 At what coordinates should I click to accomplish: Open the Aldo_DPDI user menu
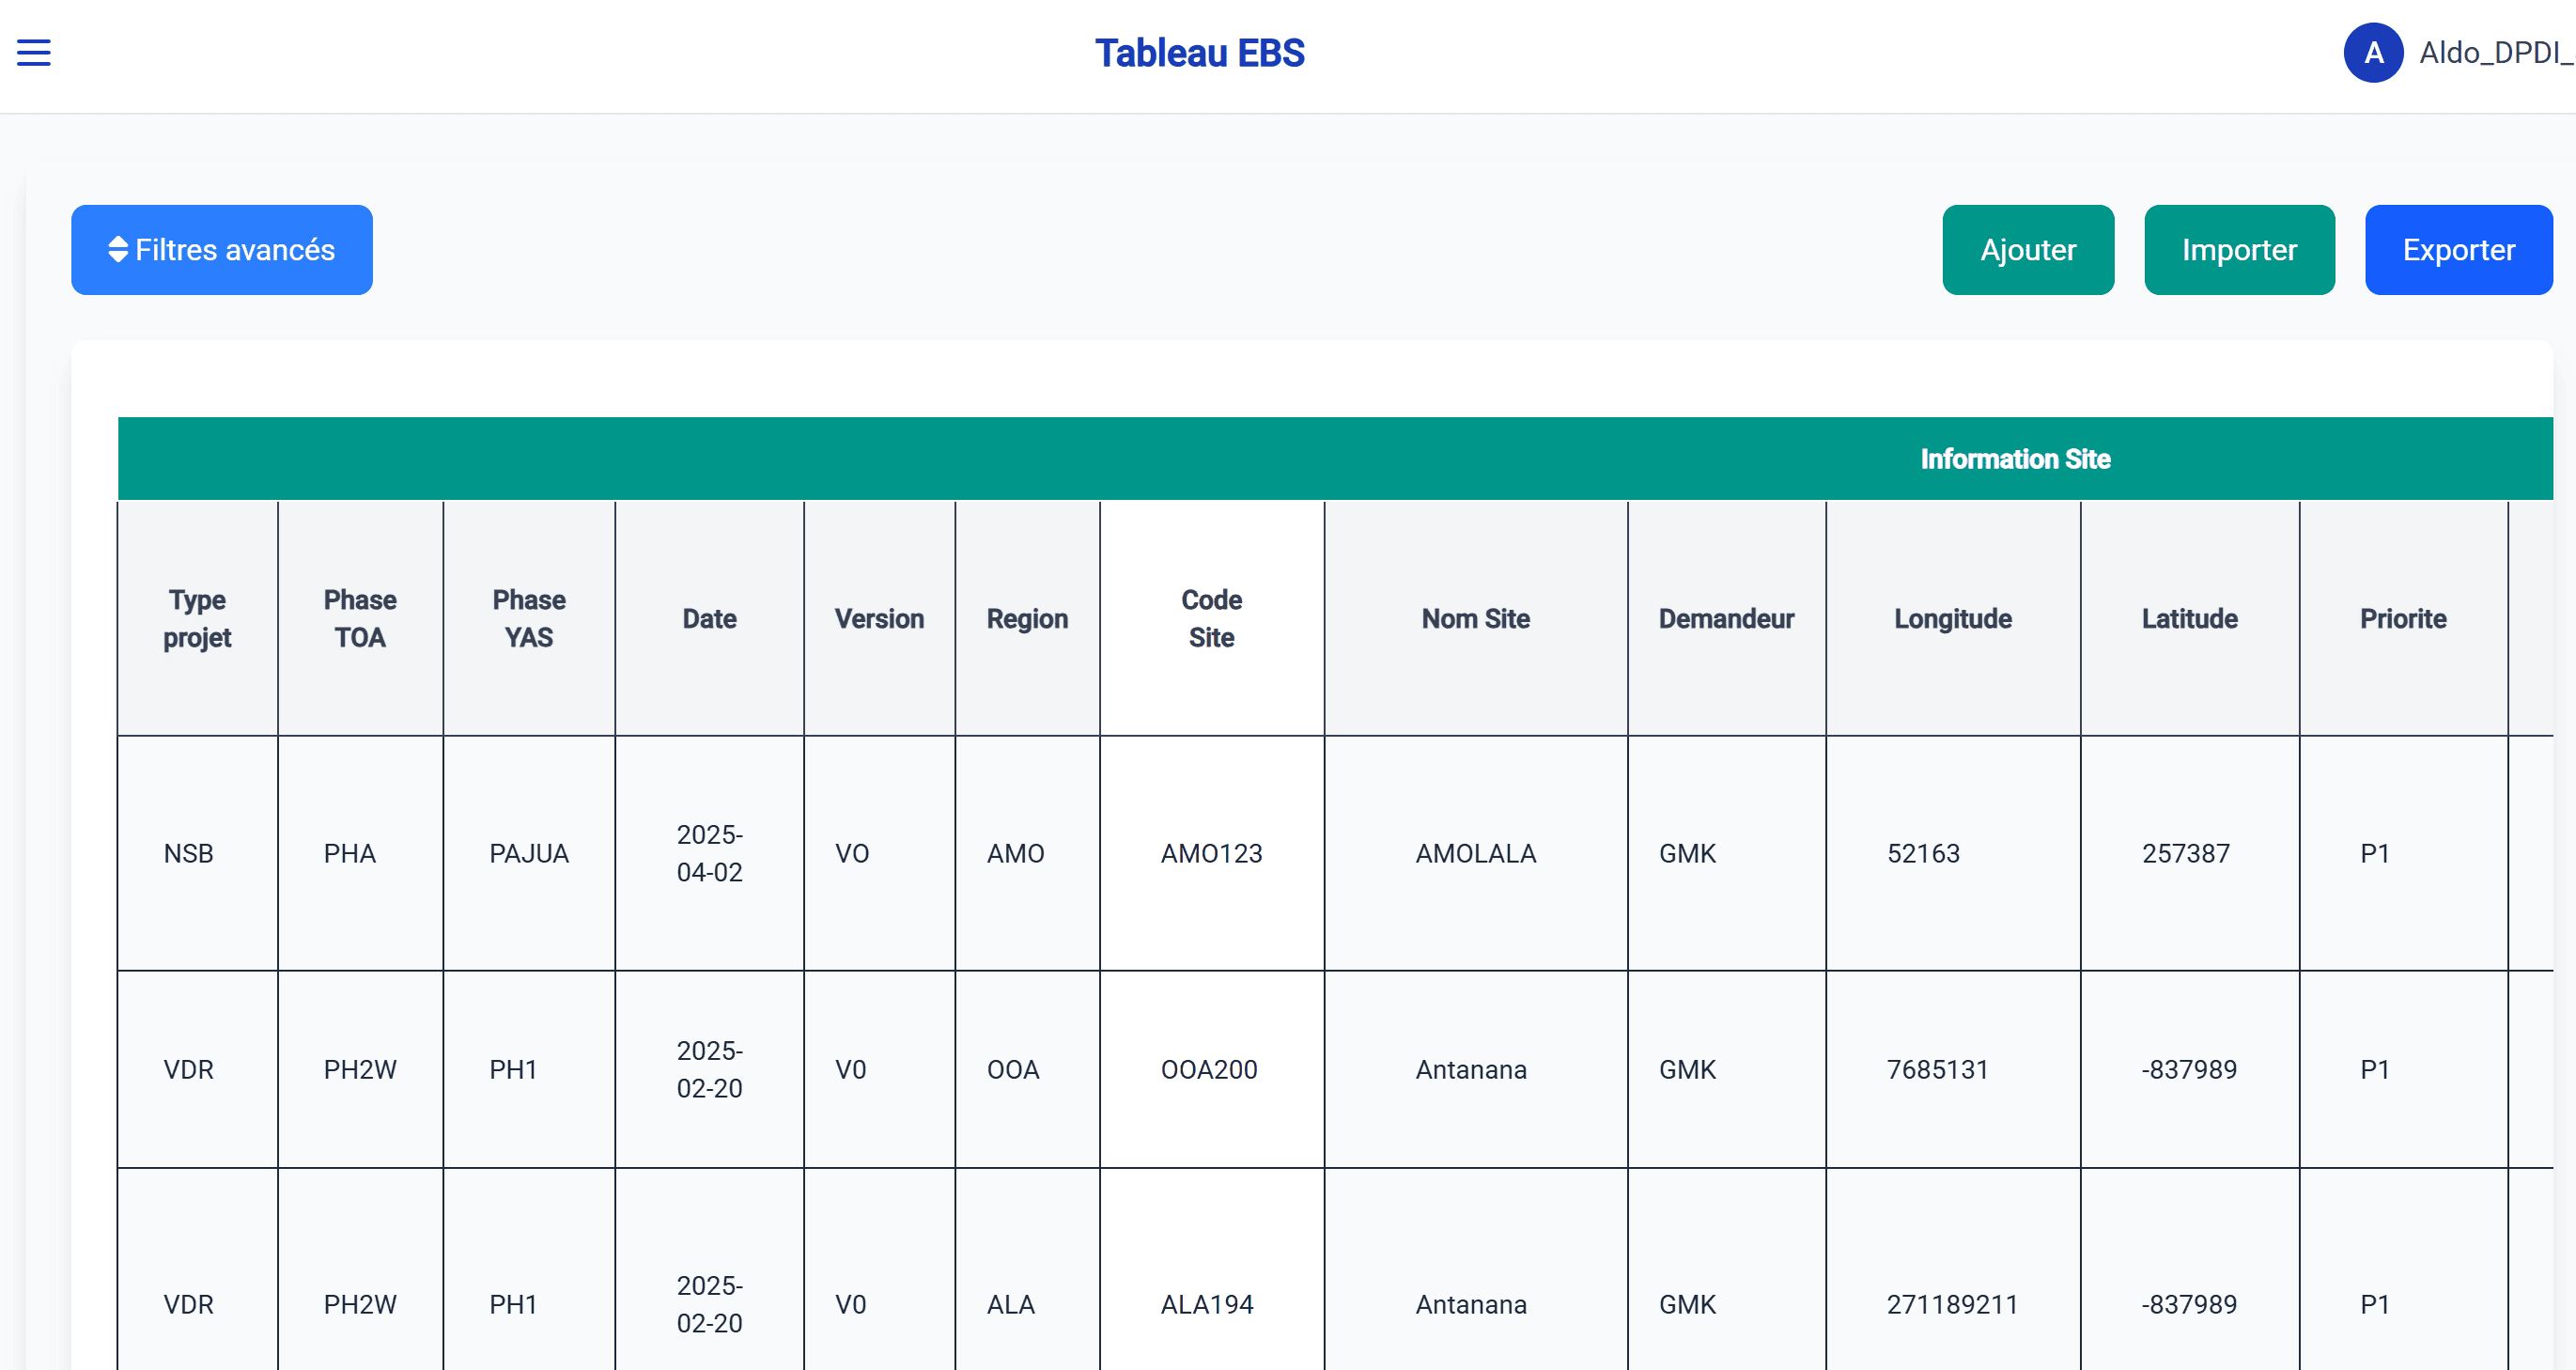2494,53
